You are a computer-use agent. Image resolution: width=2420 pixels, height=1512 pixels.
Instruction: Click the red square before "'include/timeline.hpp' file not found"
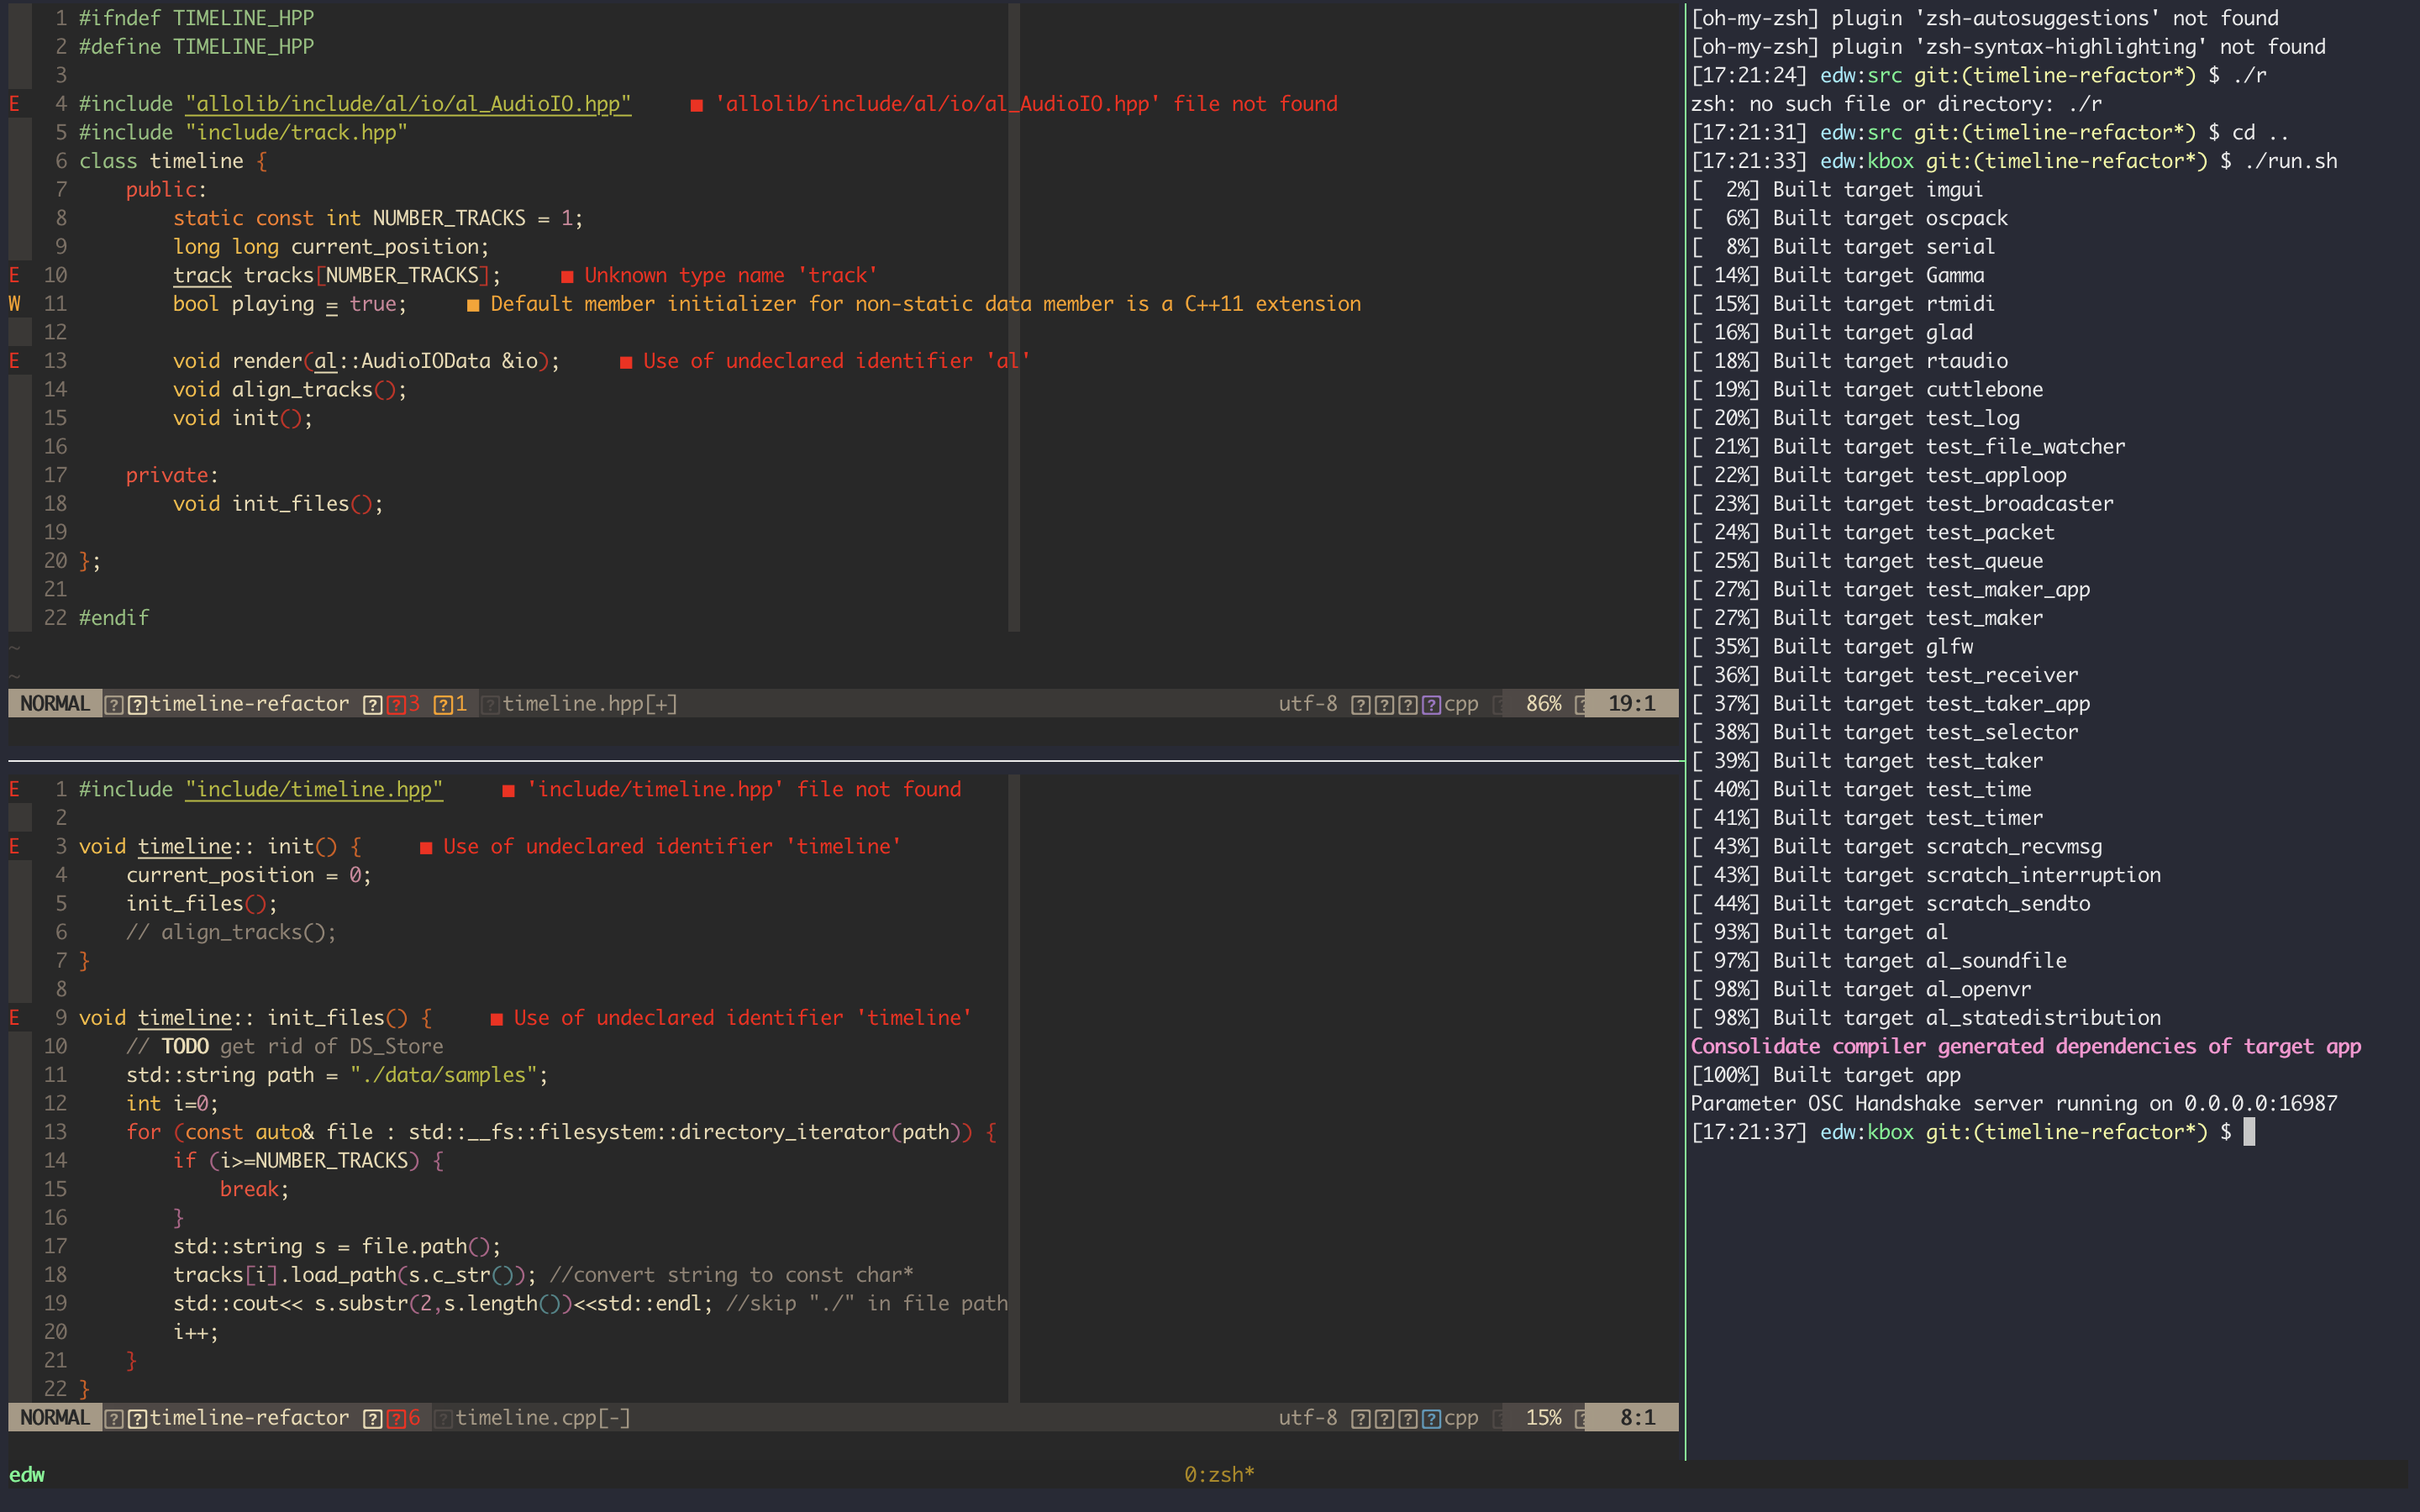coord(508,790)
